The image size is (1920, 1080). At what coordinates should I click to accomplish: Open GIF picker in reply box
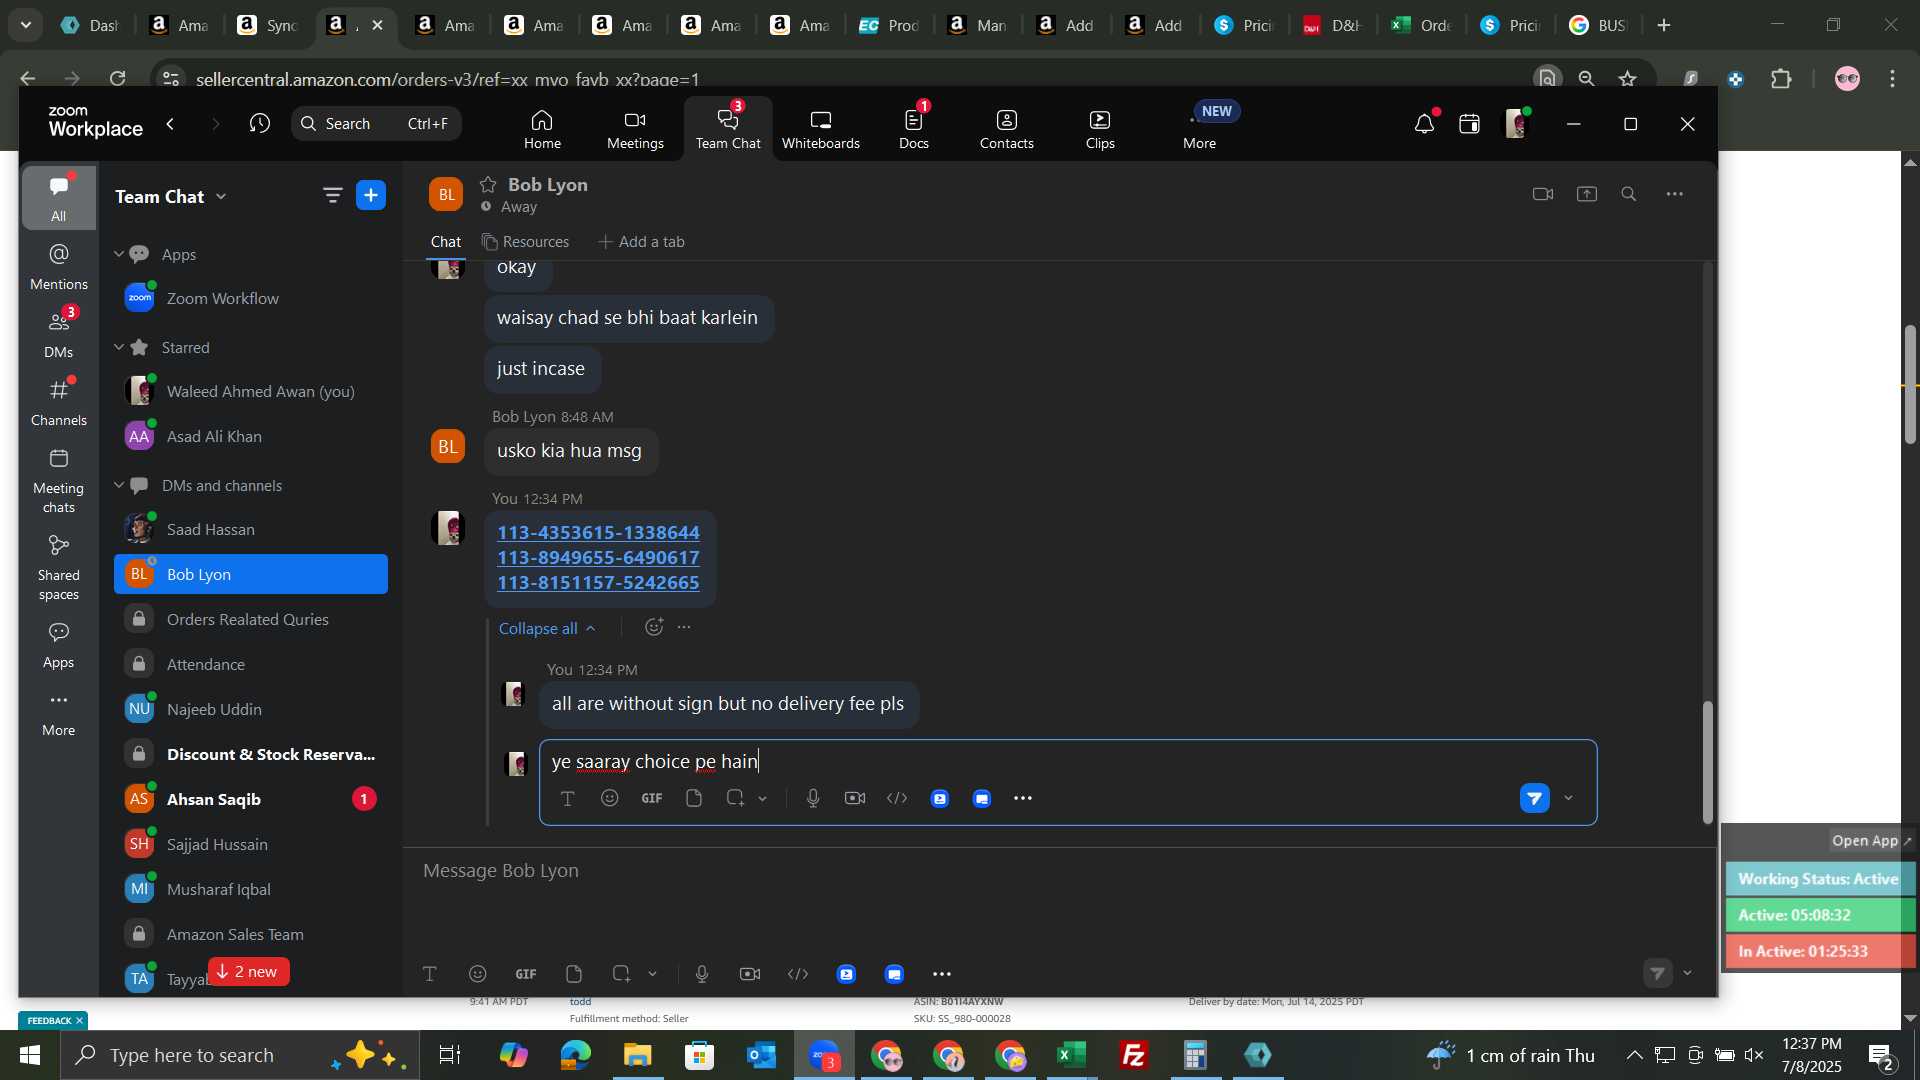[652, 798]
